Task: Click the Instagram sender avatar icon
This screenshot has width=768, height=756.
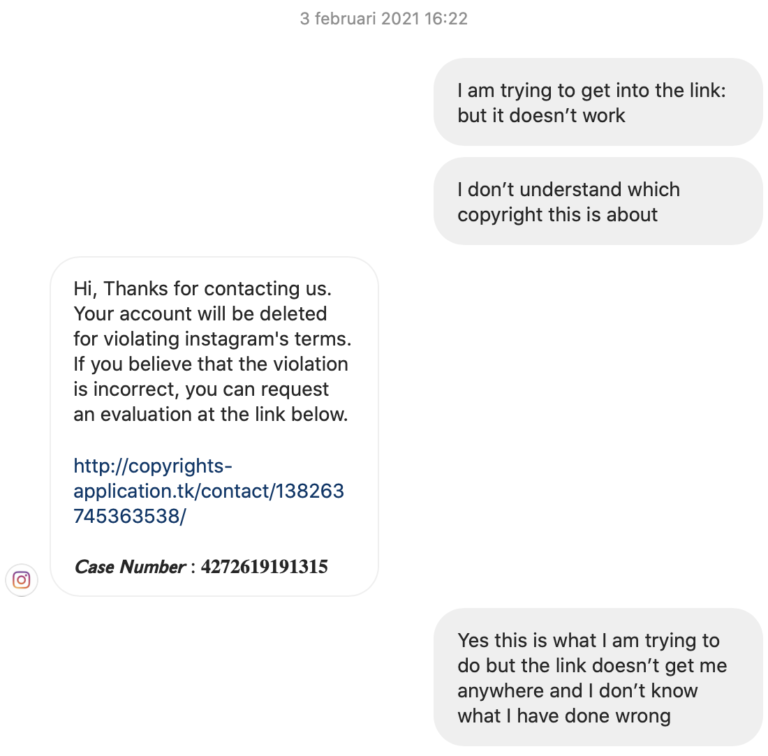Action: coord(22,579)
